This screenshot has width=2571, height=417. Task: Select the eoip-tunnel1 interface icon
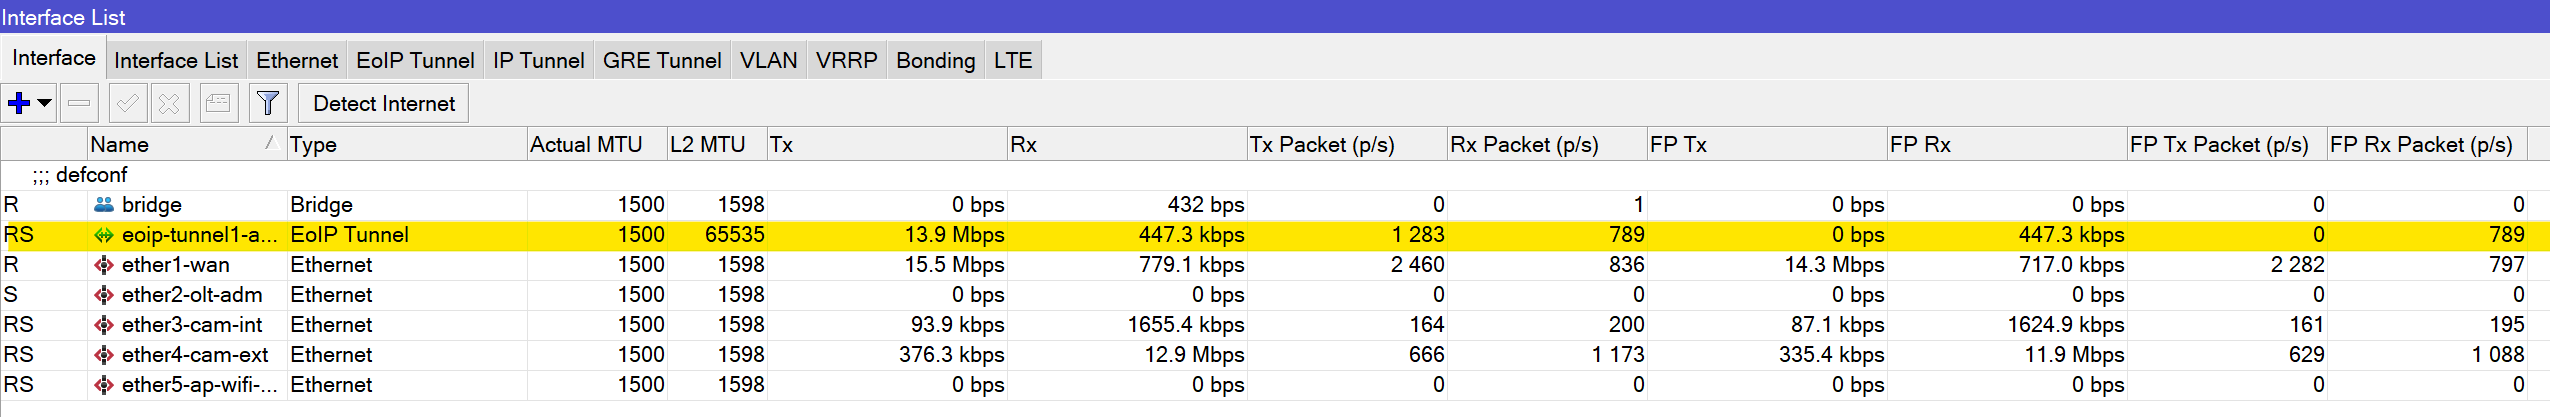click(104, 235)
